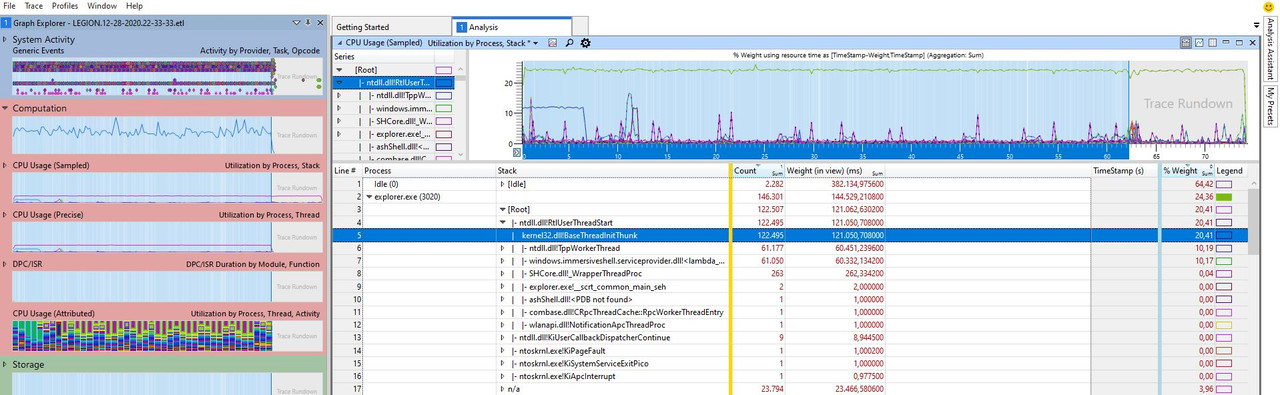This screenshot has width=1280, height=395.
Task: Expand System Activity group in Graph Explorer
Action: click(x=6, y=39)
